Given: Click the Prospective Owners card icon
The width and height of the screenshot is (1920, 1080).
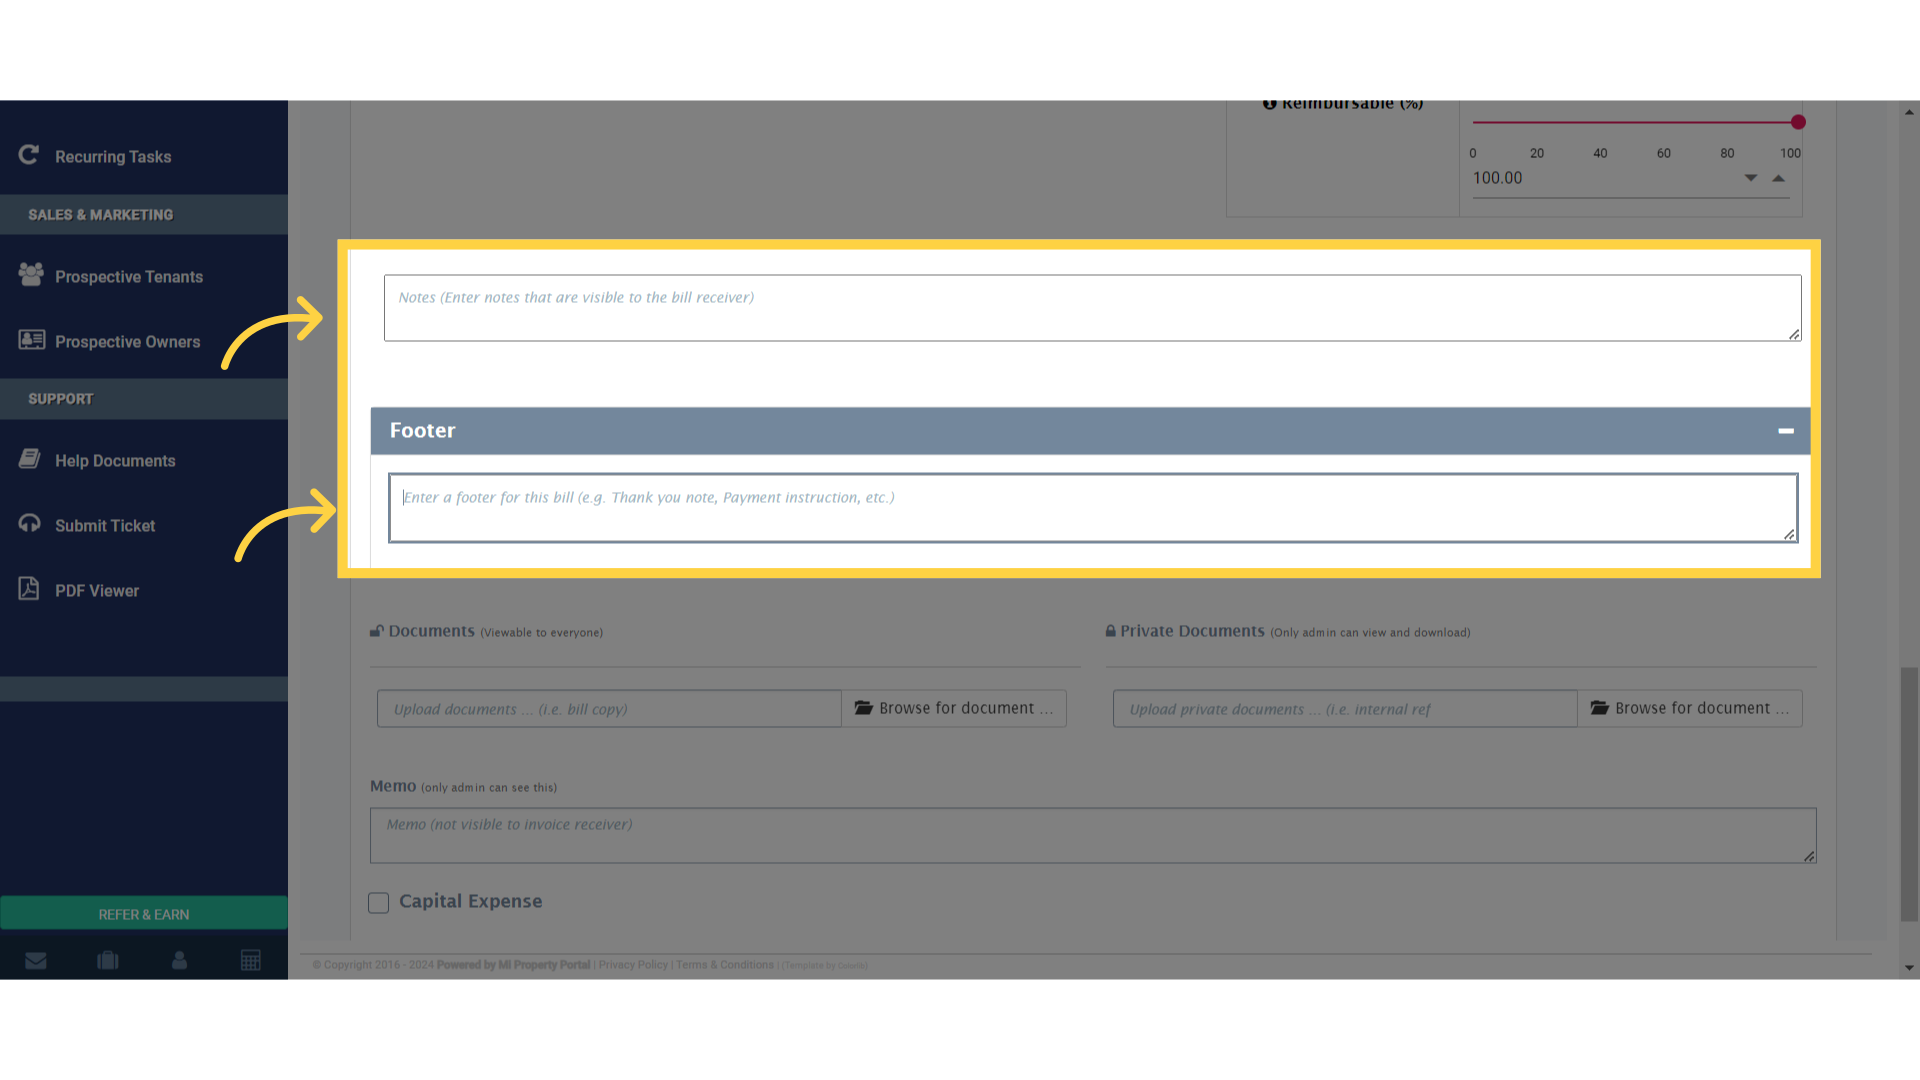Looking at the screenshot, I should (32, 340).
